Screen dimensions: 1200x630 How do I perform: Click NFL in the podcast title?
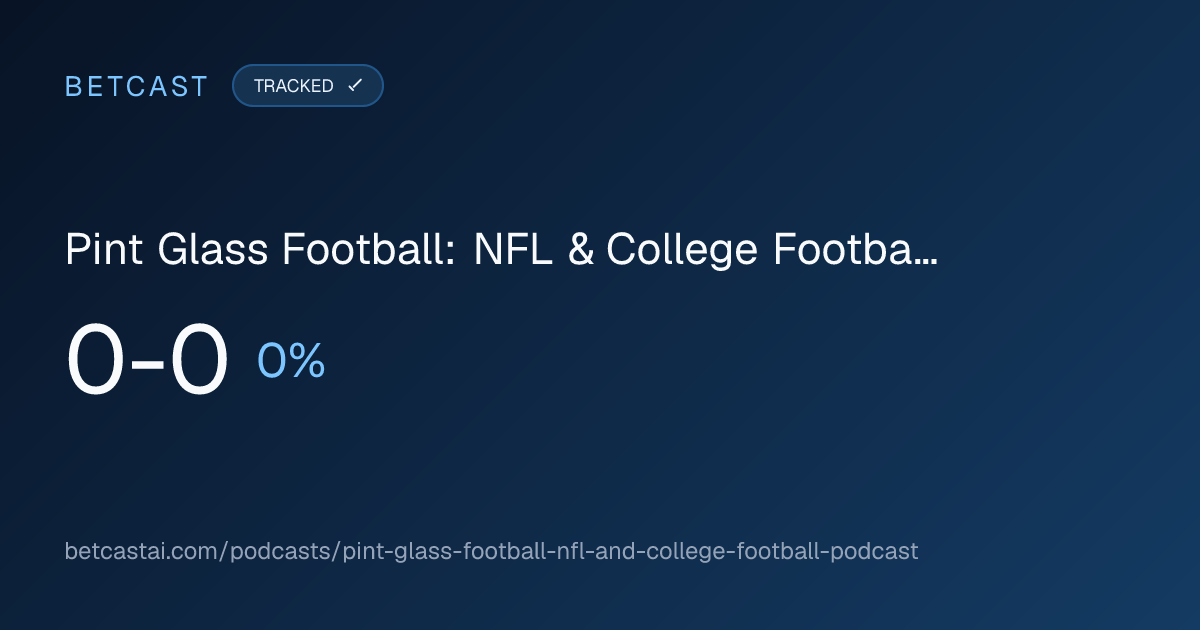point(512,250)
